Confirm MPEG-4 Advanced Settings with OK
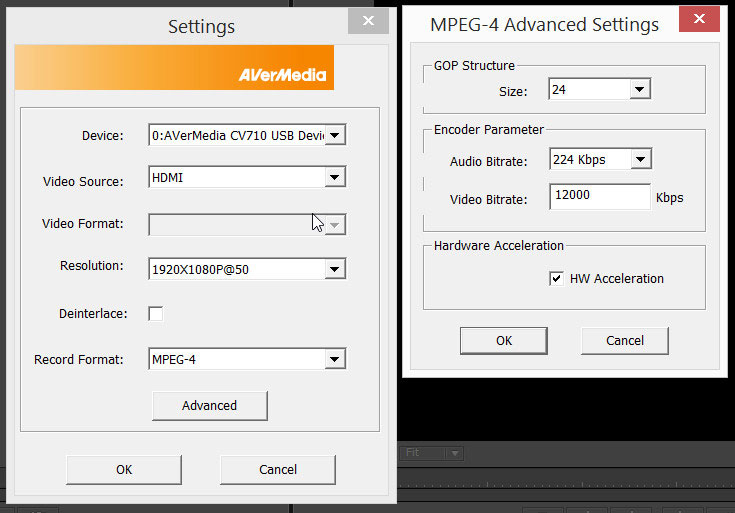735x513 pixels. point(504,340)
